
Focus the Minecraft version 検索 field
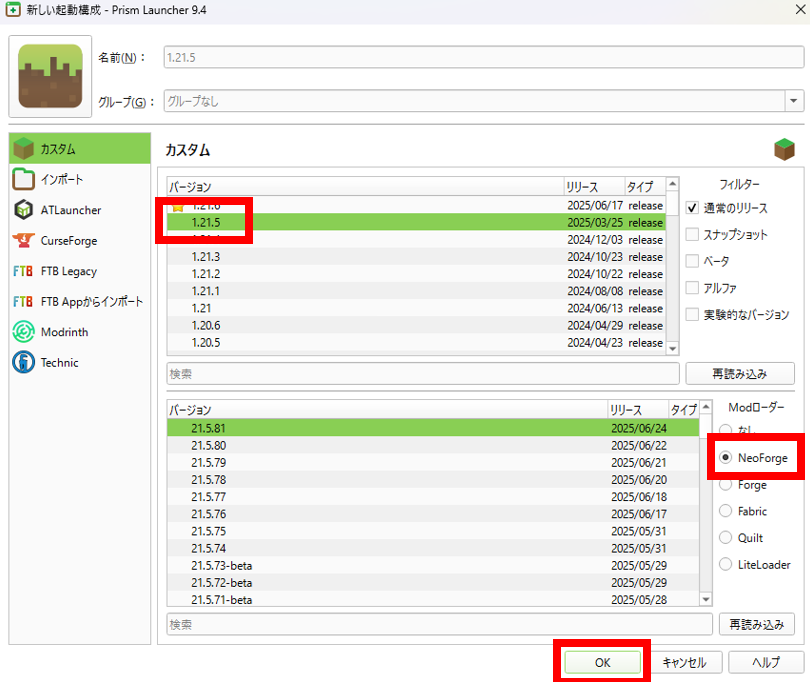pyautogui.click(x=423, y=374)
